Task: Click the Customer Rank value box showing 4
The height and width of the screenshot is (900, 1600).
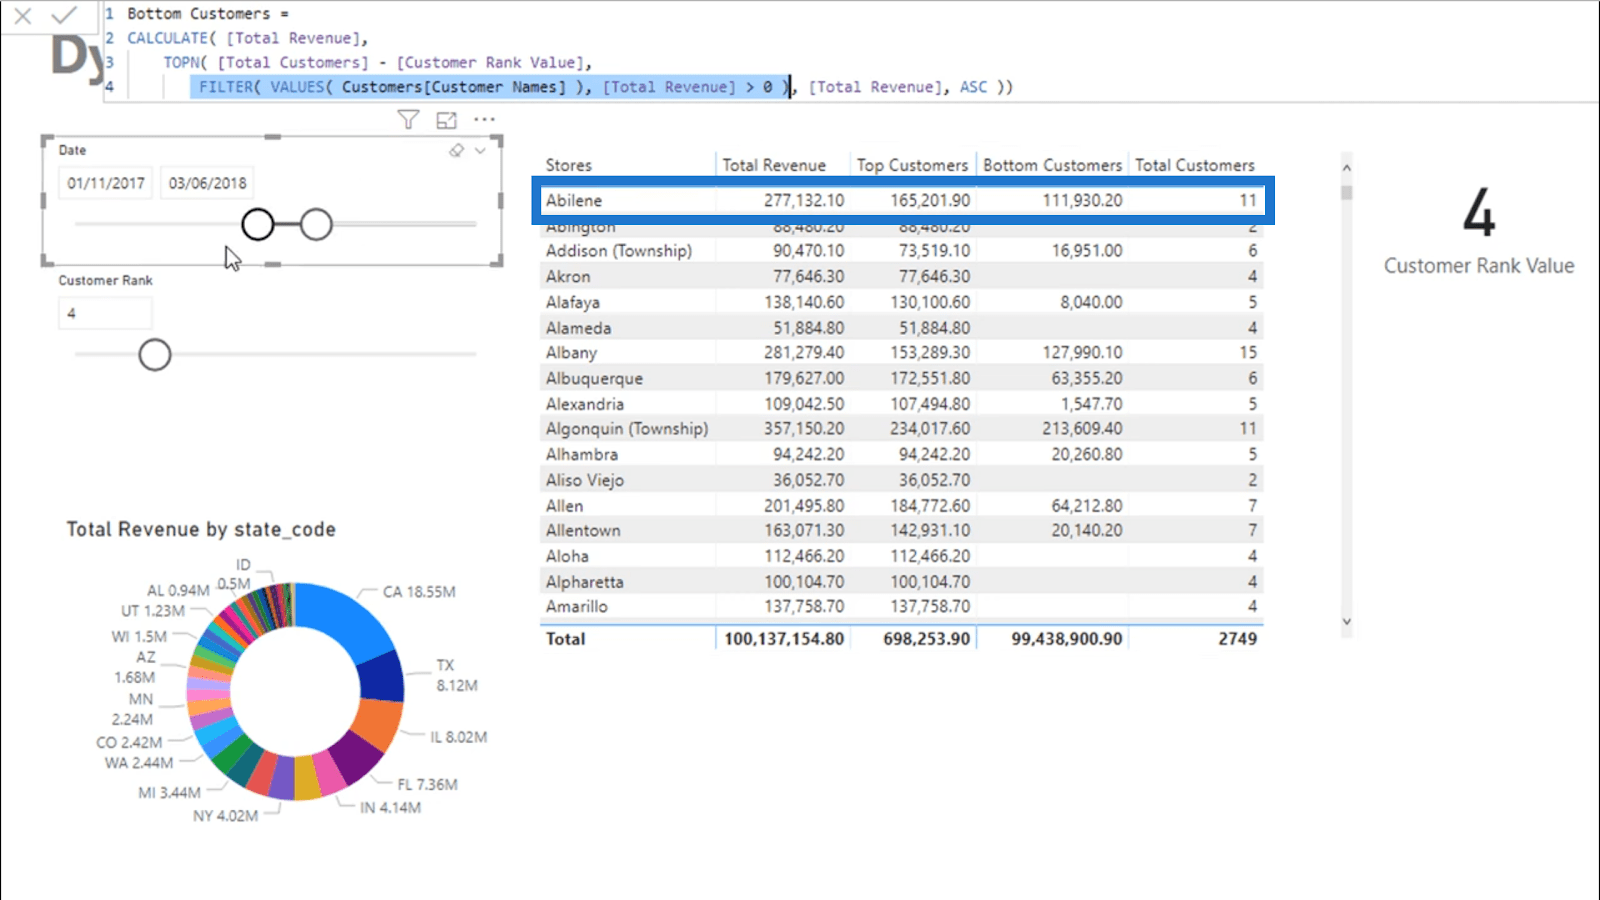Action: [105, 313]
